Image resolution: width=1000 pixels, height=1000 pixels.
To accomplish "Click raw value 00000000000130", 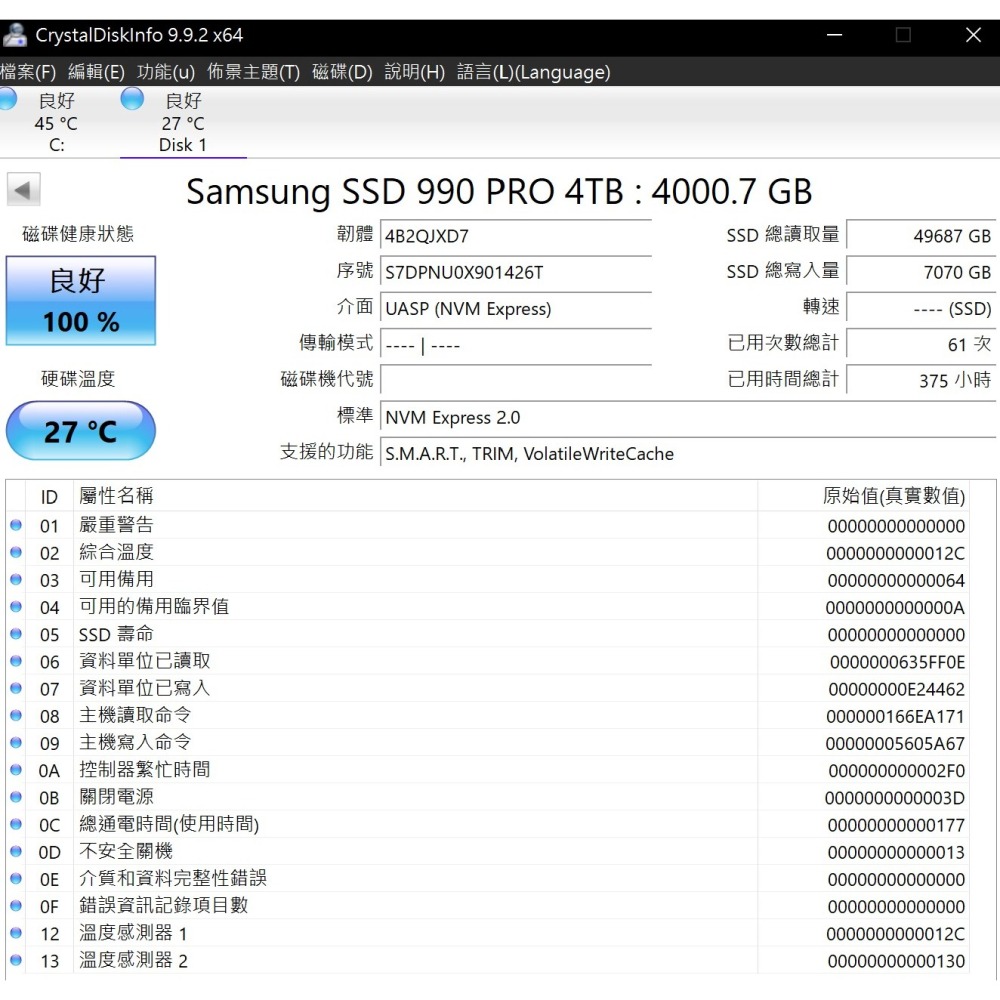I will pos(896,961).
